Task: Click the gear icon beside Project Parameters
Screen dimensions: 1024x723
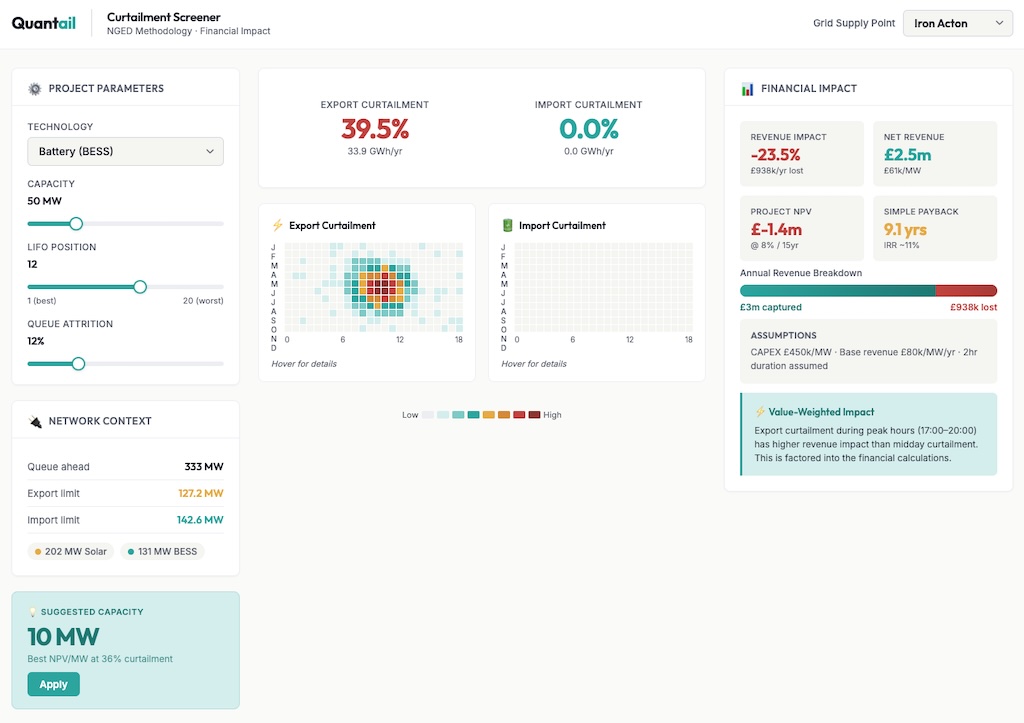Action: (x=36, y=88)
